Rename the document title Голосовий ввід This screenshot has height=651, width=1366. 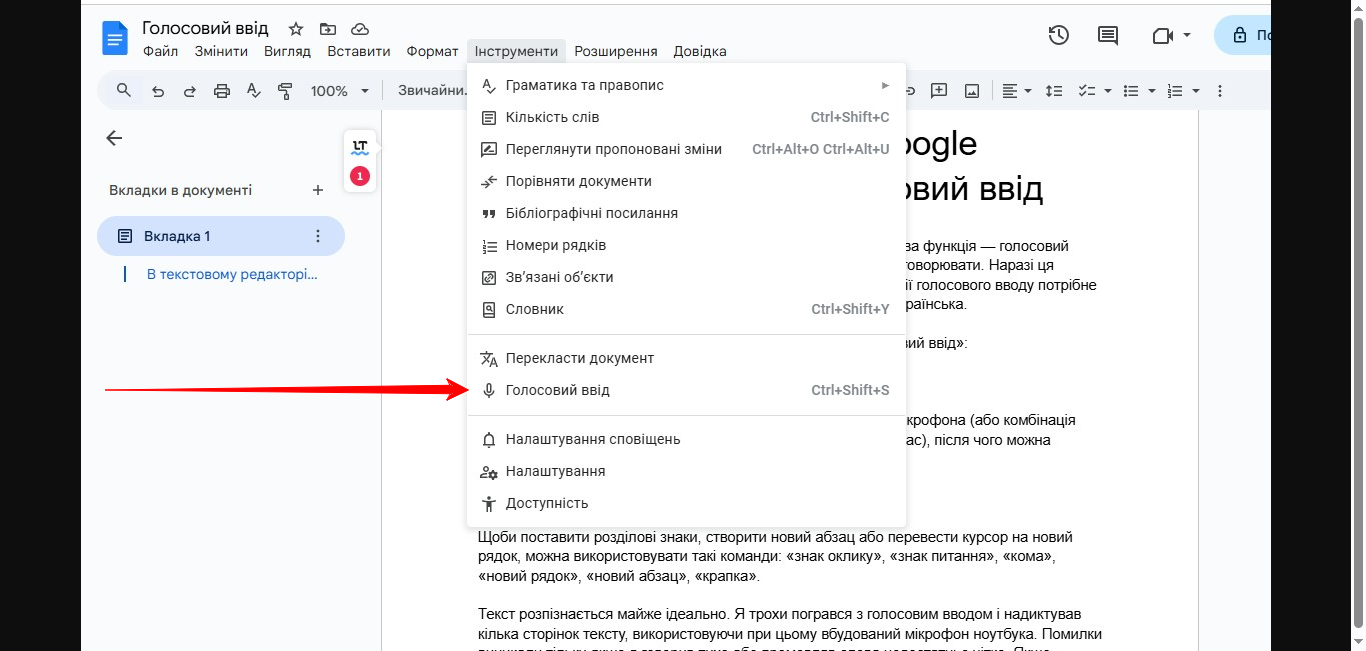point(205,29)
